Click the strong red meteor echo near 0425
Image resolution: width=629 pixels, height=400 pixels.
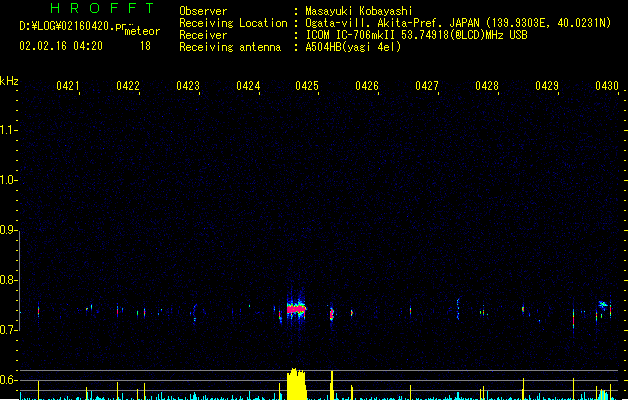tap(296, 309)
